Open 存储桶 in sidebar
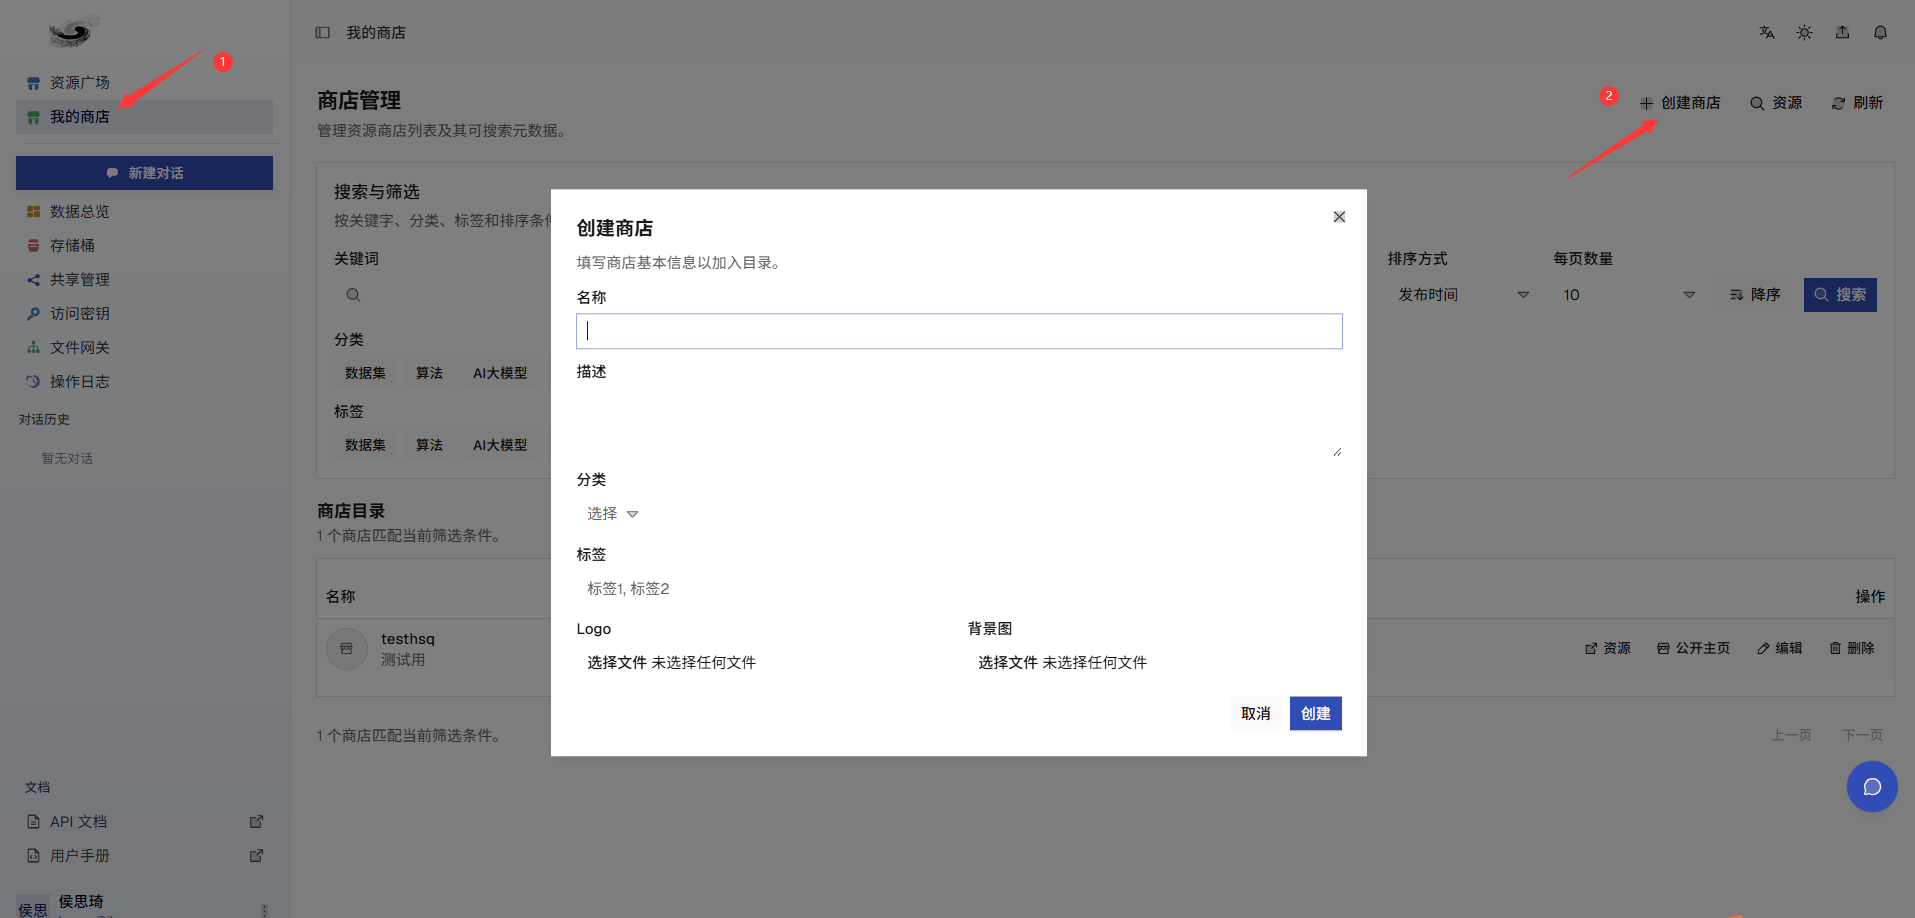The image size is (1915, 918). click(x=144, y=246)
